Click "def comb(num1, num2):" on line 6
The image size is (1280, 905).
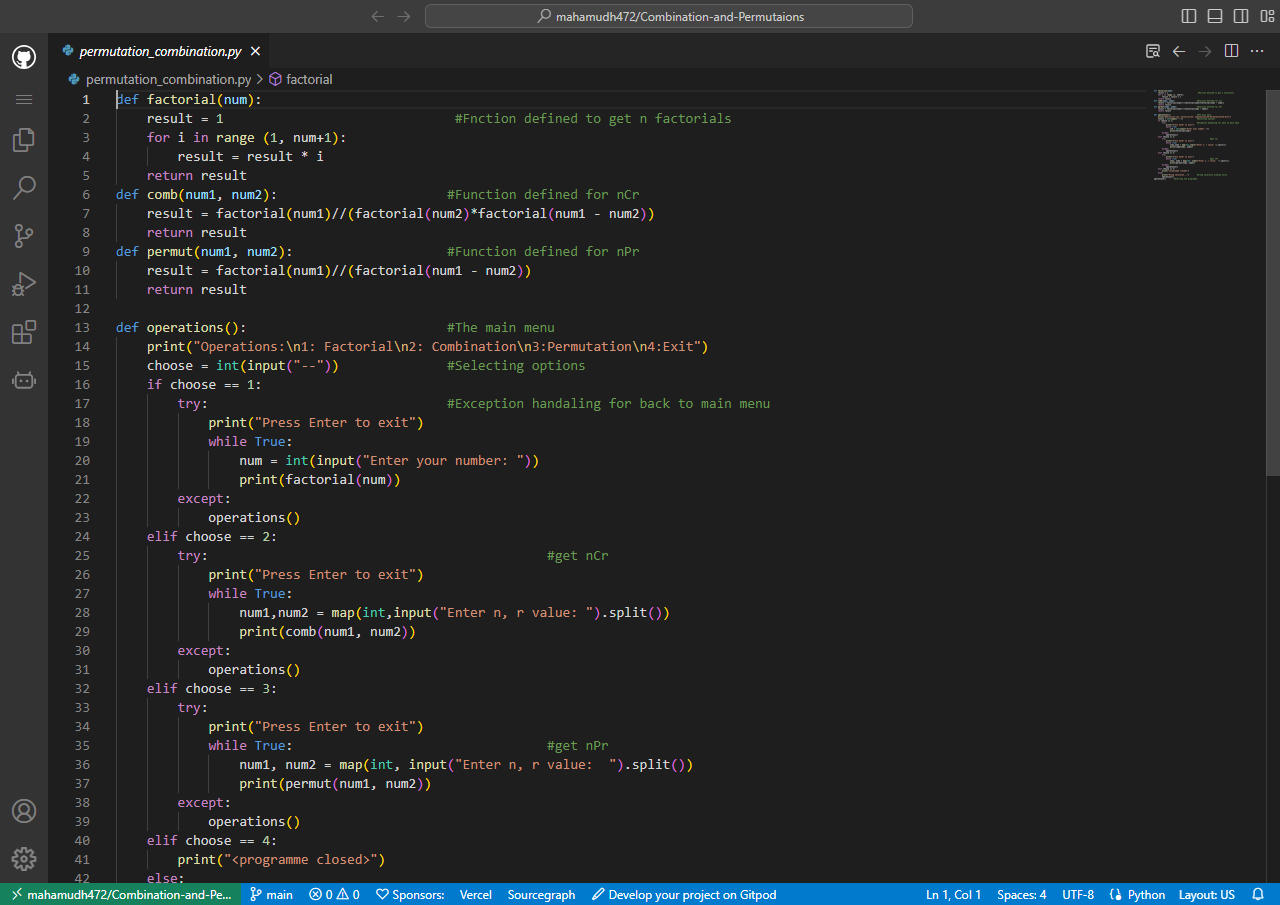pos(197,194)
